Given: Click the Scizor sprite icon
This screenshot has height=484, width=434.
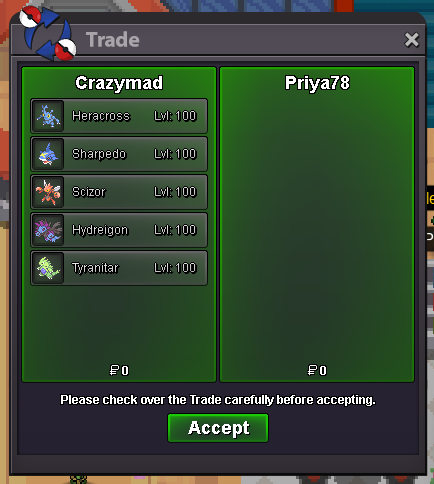Looking at the screenshot, I should [48, 192].
